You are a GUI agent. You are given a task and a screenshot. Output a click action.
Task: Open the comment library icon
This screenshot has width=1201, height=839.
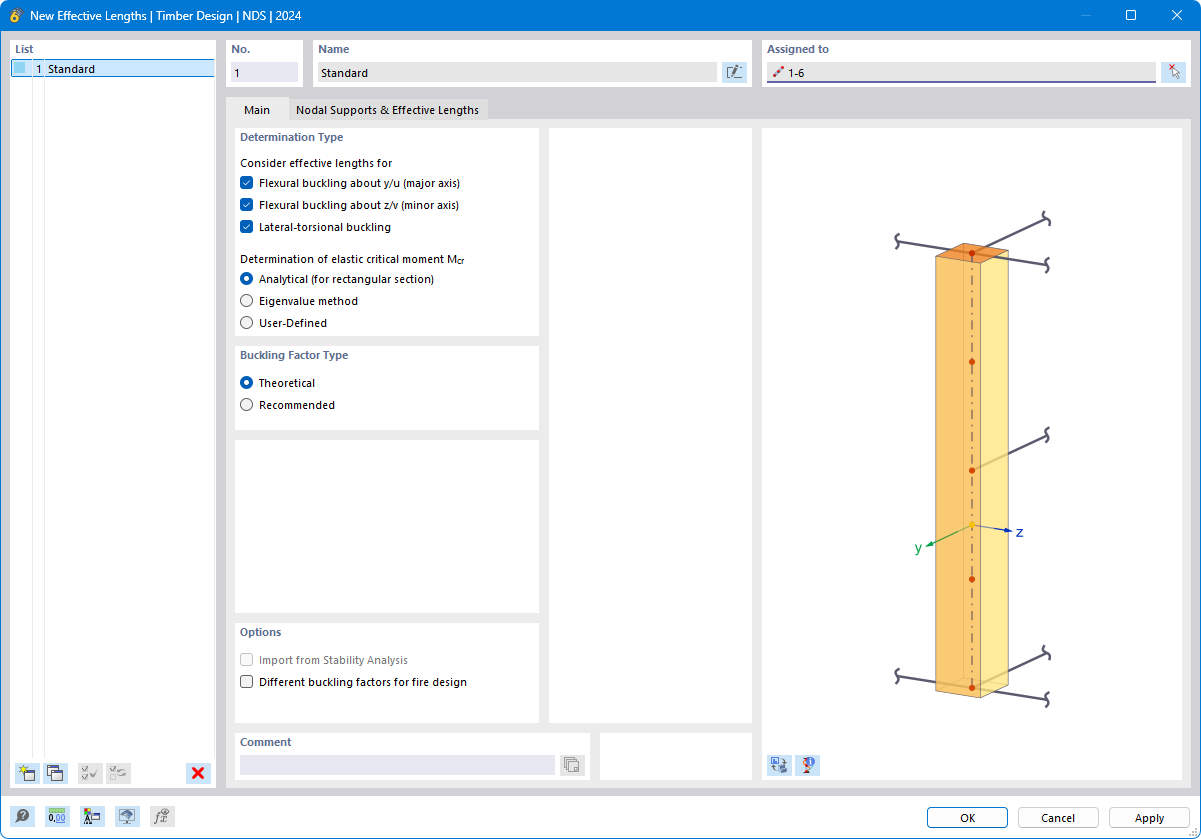point(572,765)
